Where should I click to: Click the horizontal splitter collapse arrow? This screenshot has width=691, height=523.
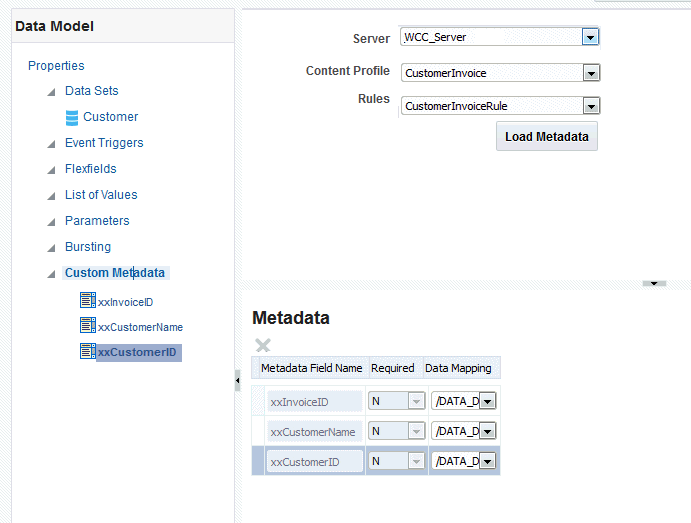(654, 283)
